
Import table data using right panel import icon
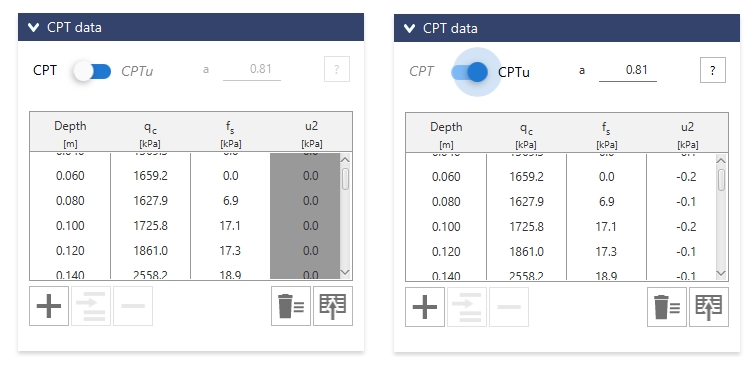709,307
